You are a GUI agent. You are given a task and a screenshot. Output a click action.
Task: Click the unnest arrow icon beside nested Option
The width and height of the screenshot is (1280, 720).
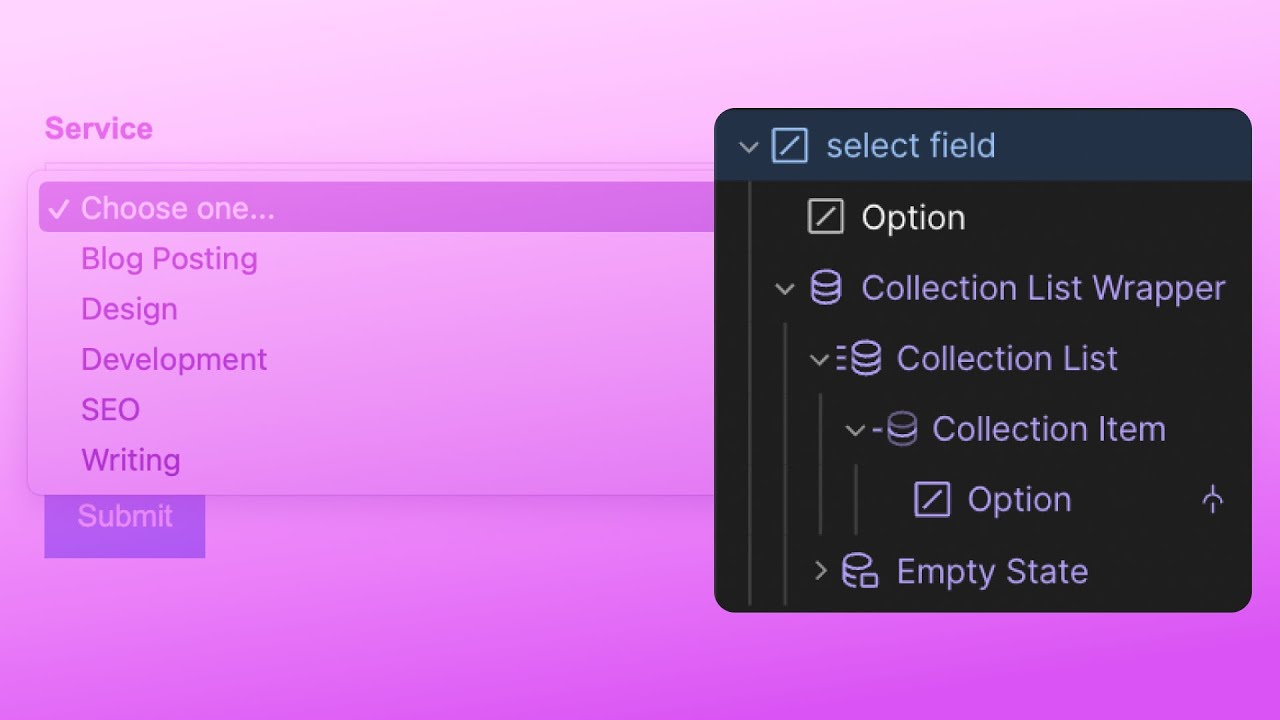[x=1212, y=500]
